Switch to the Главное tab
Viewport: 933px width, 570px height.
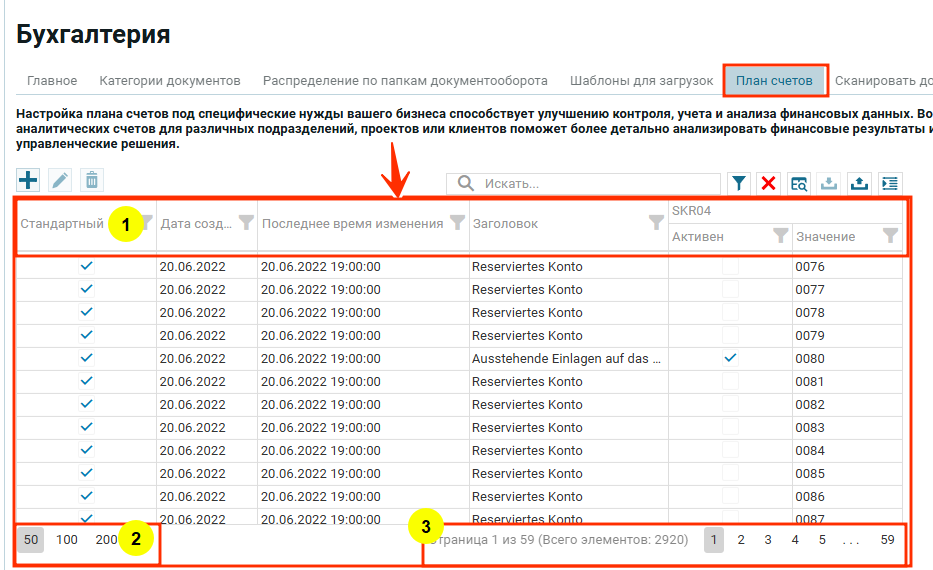(x=52, y=80)
